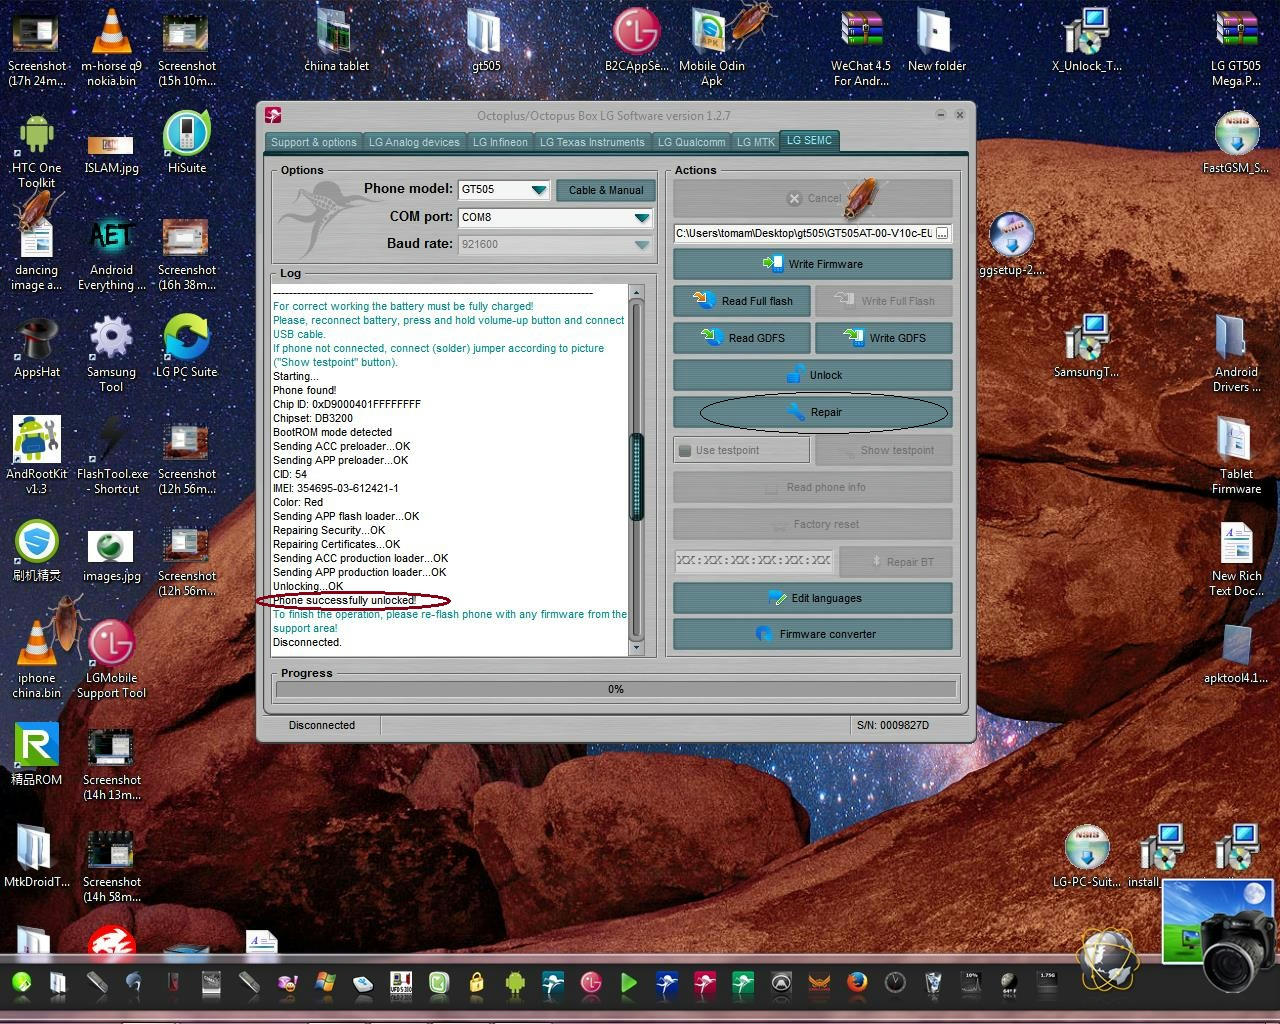
Task: Switch to LG MTK tab
Action: coord(756,142)
